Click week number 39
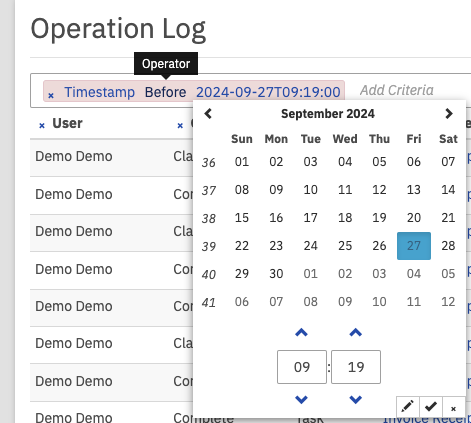 (x=209, y=246)
